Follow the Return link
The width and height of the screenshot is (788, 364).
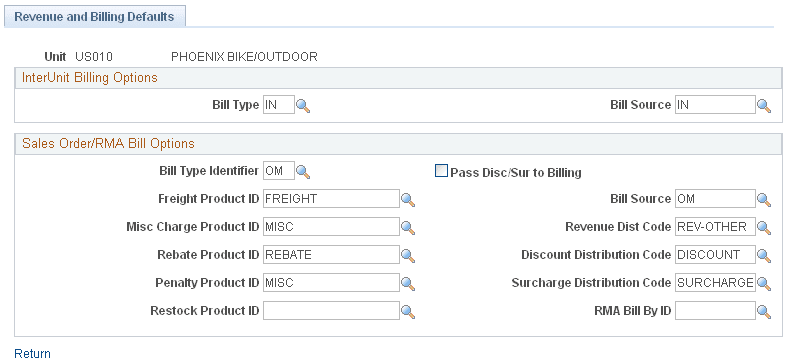tap(32, 353)
